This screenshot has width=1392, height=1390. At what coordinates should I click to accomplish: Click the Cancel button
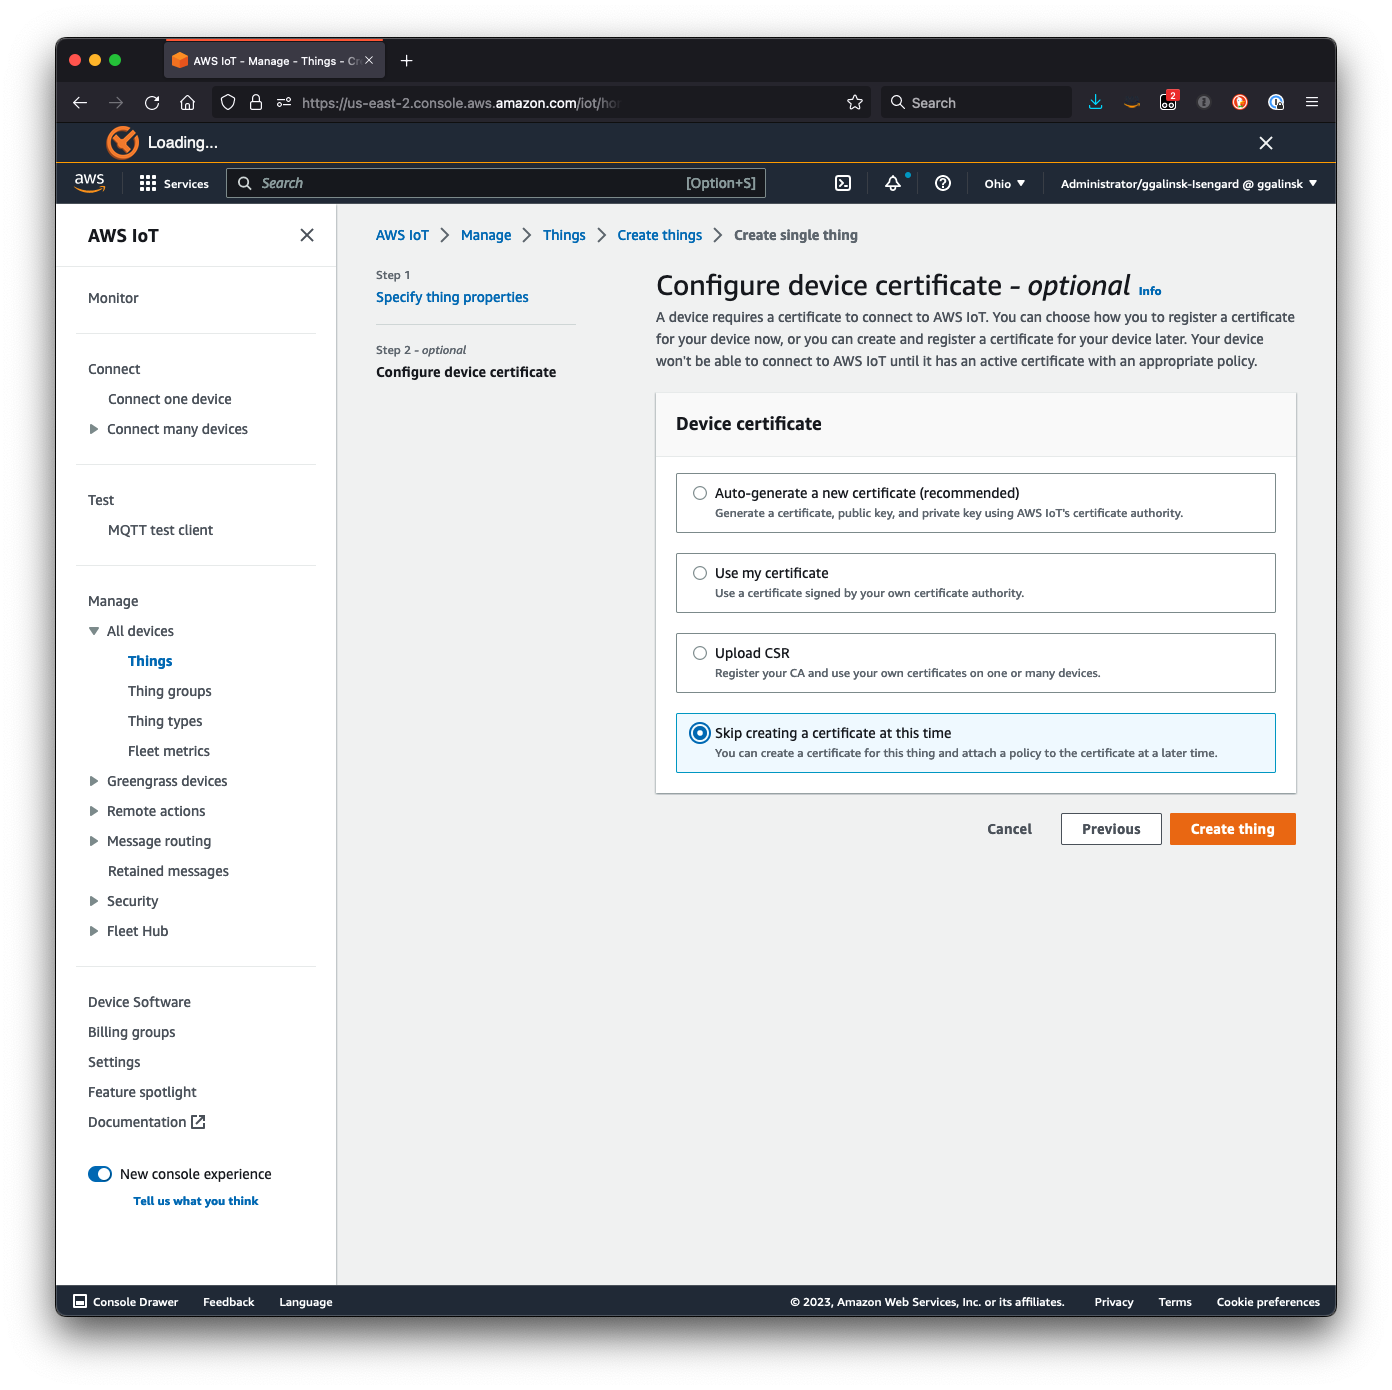pos(1009,829)
